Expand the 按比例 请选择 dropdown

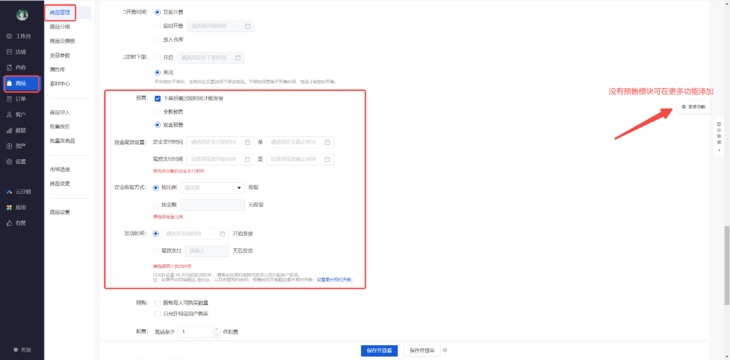[x=212, y=188]
